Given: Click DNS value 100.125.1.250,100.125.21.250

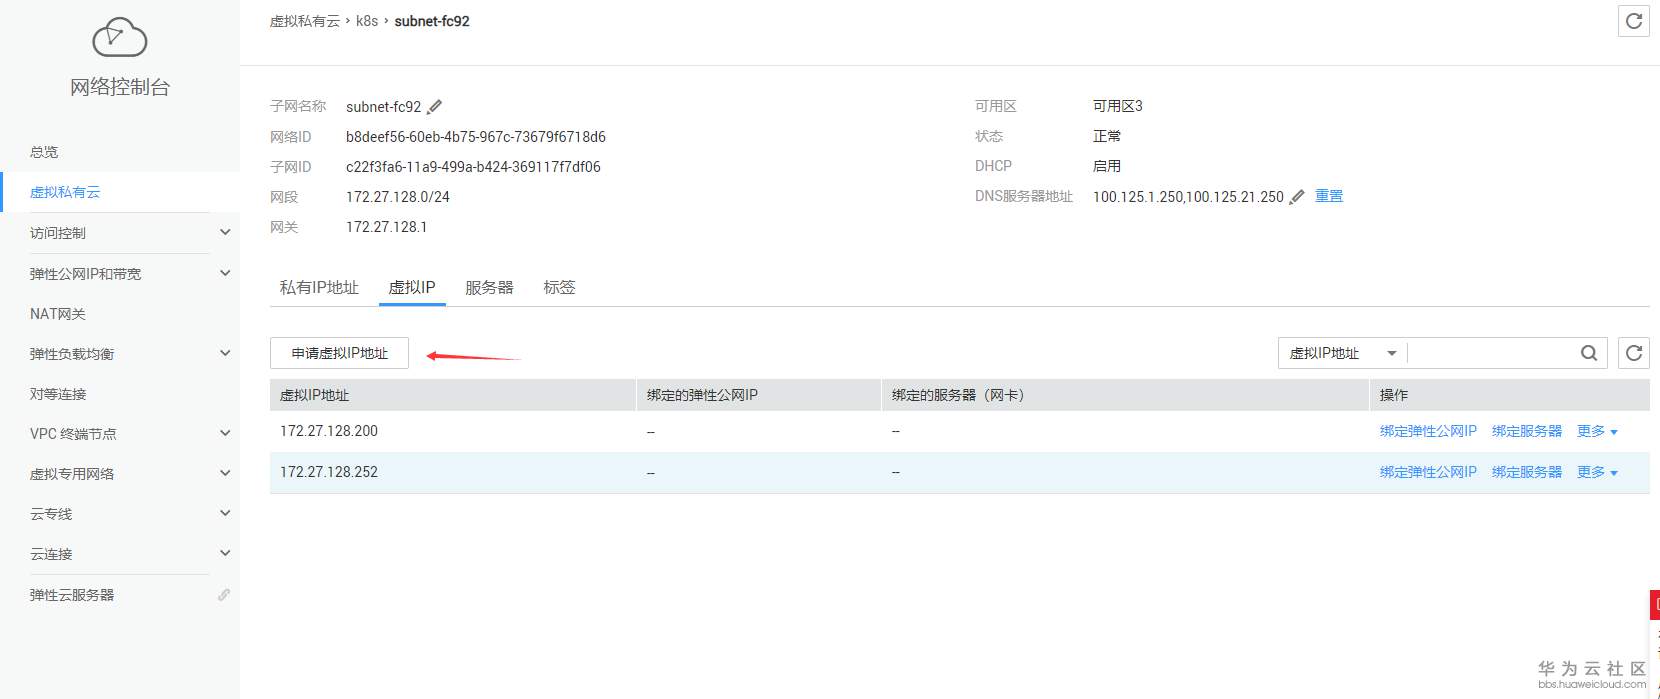Looking at the screenshot, I should coord(1188,197).
